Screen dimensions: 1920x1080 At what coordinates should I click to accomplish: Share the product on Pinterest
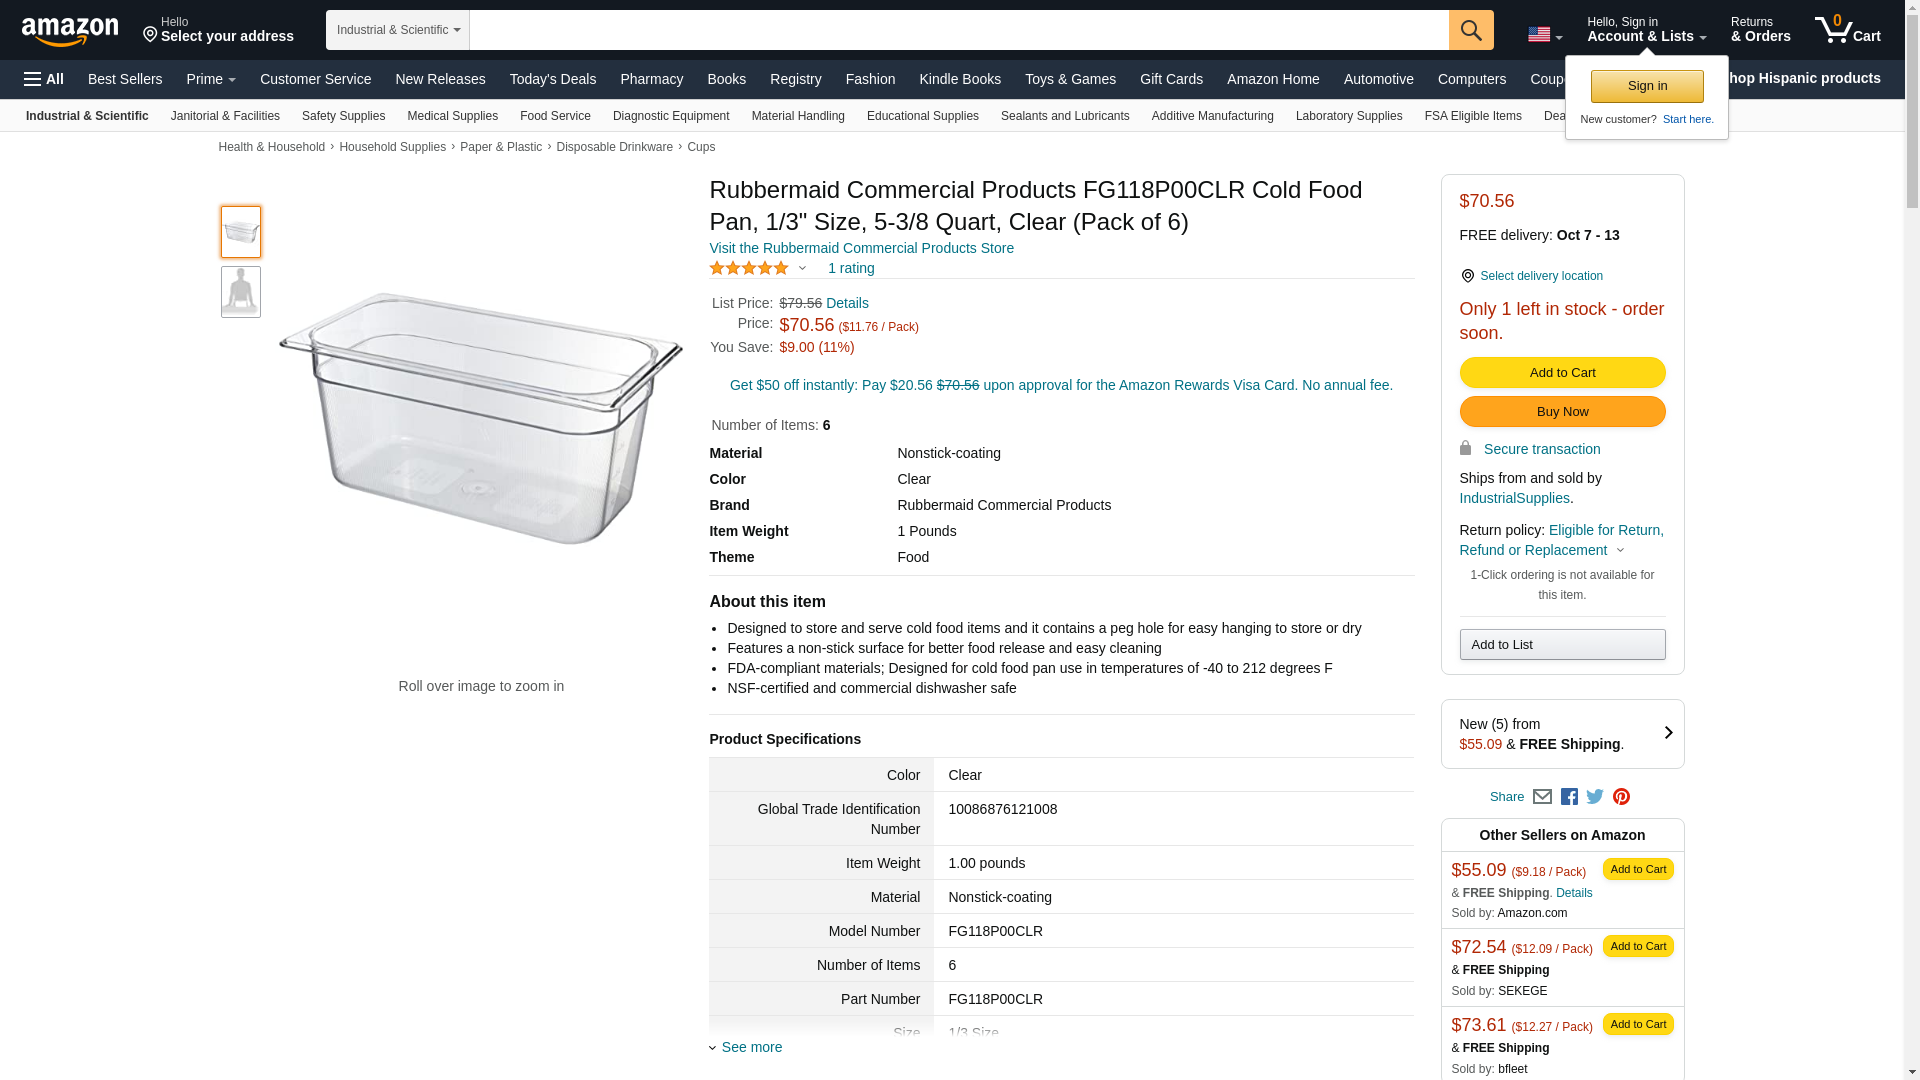point(1621,797)
